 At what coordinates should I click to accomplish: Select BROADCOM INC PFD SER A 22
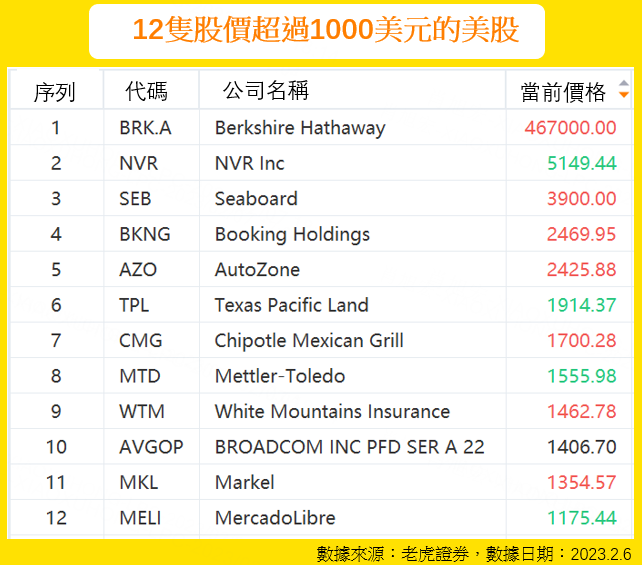pyautogui.click(x=350, y=447)
